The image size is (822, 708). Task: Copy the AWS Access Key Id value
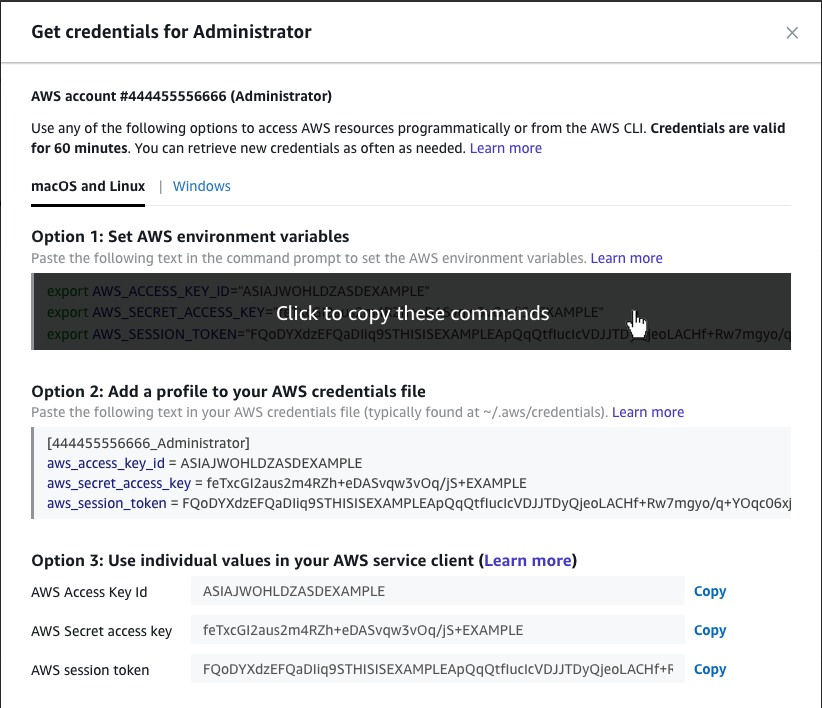709,591
